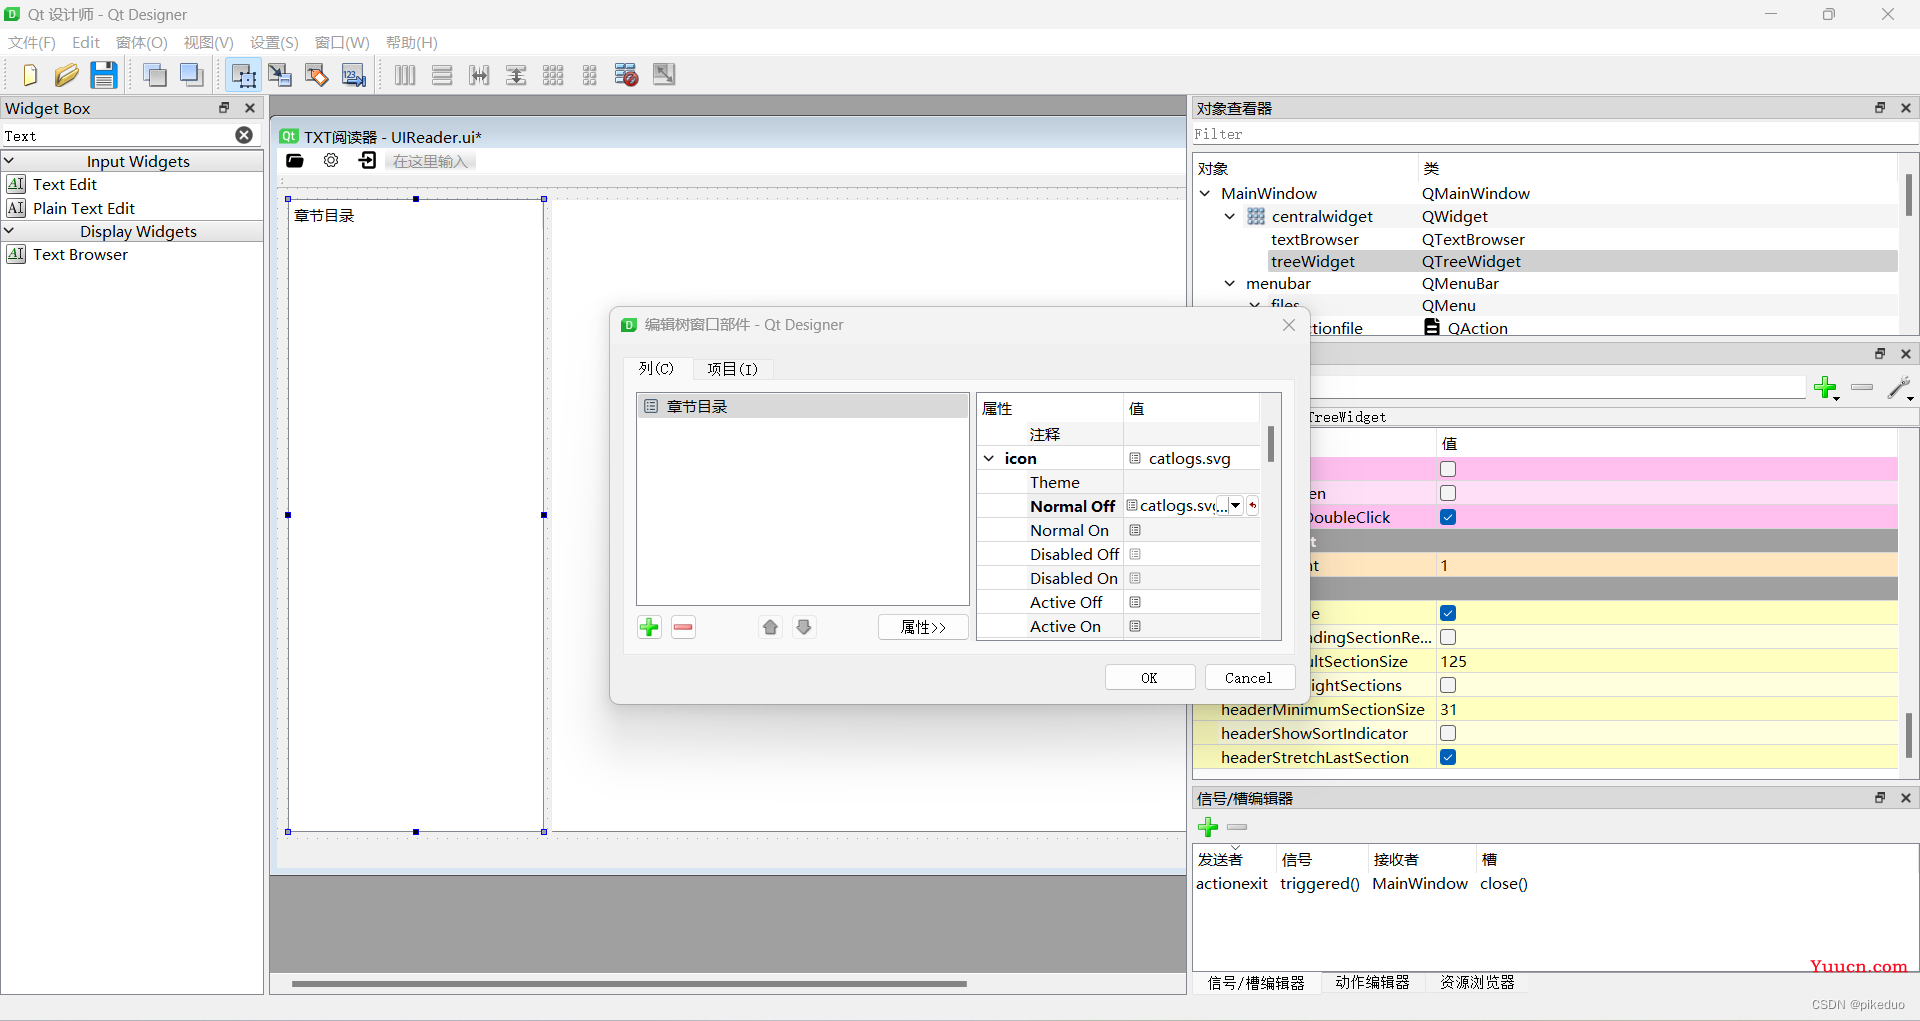The width and height of the screenshot is (1920, 1021).
Task: Open the 视图(V) menu
Action: pos(208,42)
